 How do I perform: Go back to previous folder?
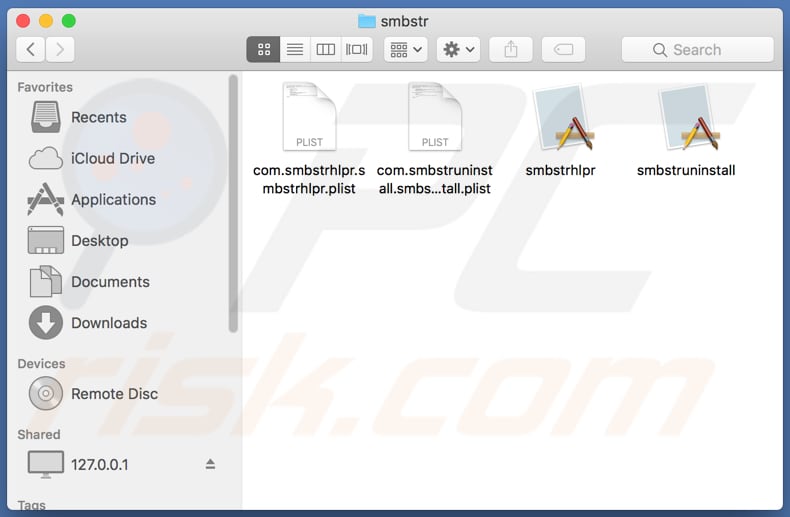[31, 49]
